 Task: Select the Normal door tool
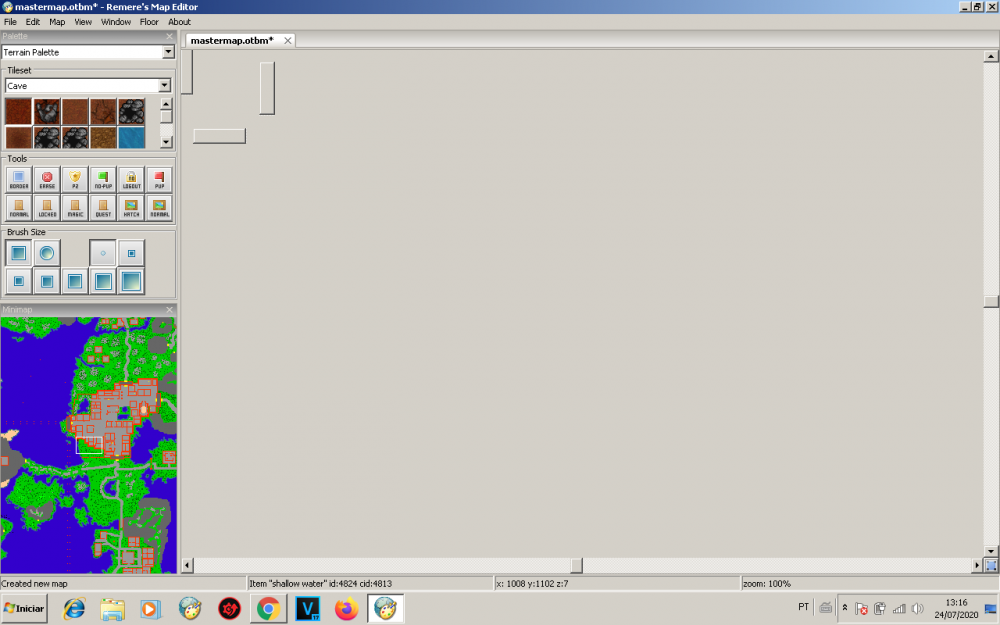(x=18, y=207)
